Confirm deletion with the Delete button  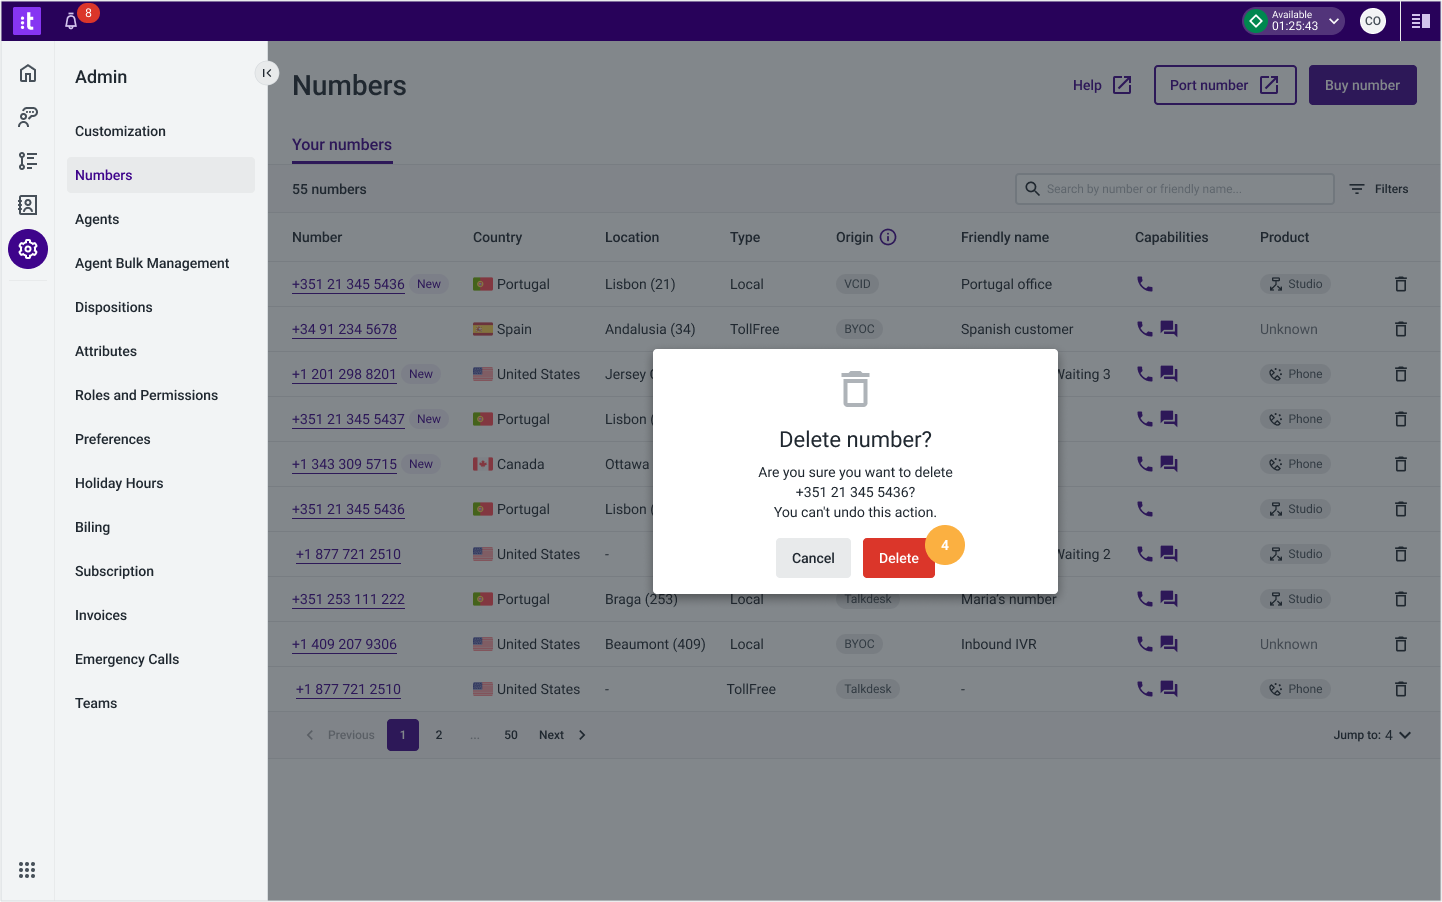click(898, 558)
